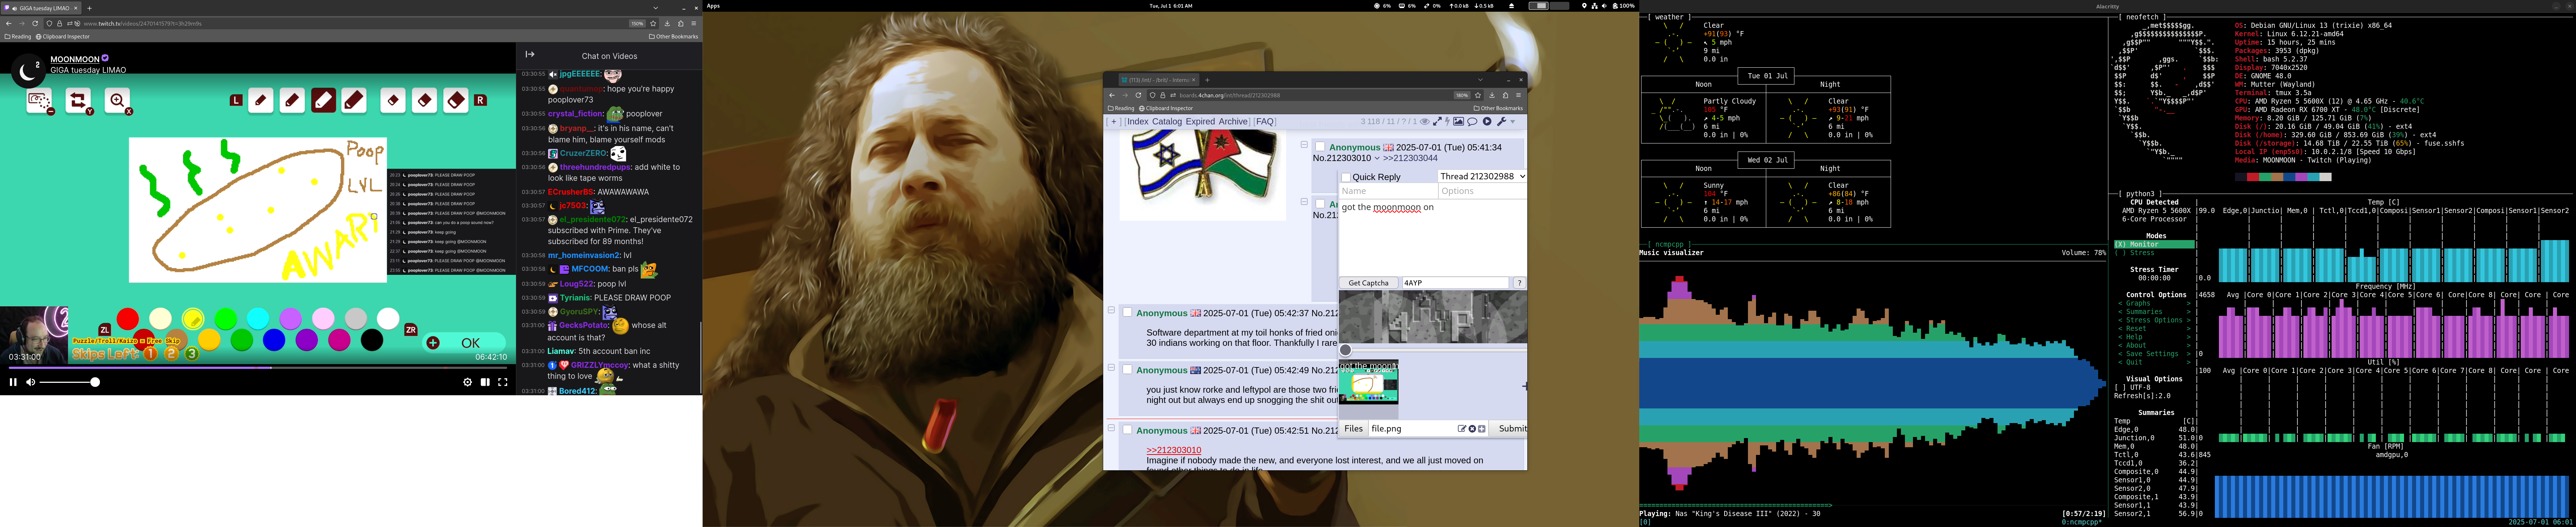Click the 4chan speech bubble icon
Image resolution: width=2576 pixels, height=527 pixels.
pyautogui.click(x=1472, y=122)
